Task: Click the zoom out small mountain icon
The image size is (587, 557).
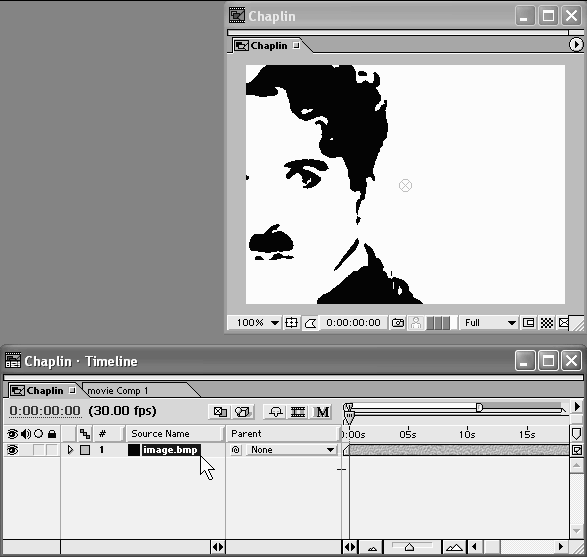Action: tap(372, 548)
